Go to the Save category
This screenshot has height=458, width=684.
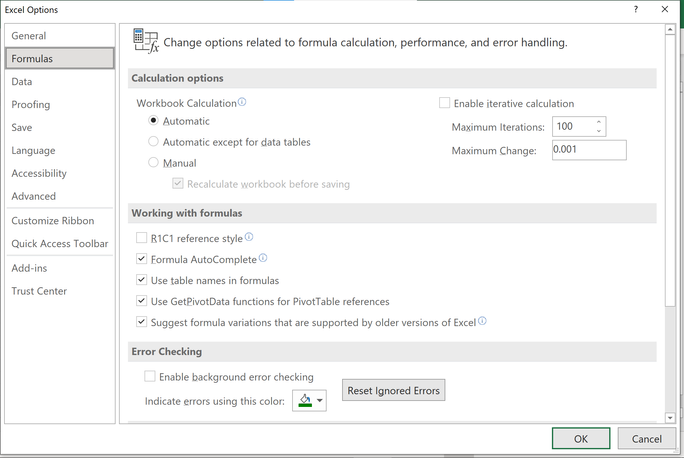point(60,127)
